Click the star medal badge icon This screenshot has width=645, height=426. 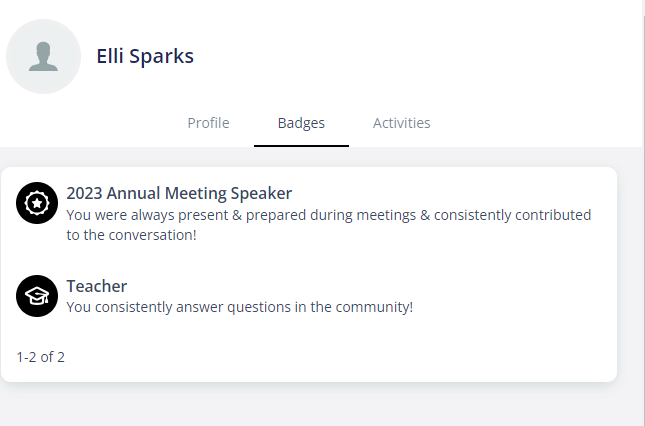[37, 203]
